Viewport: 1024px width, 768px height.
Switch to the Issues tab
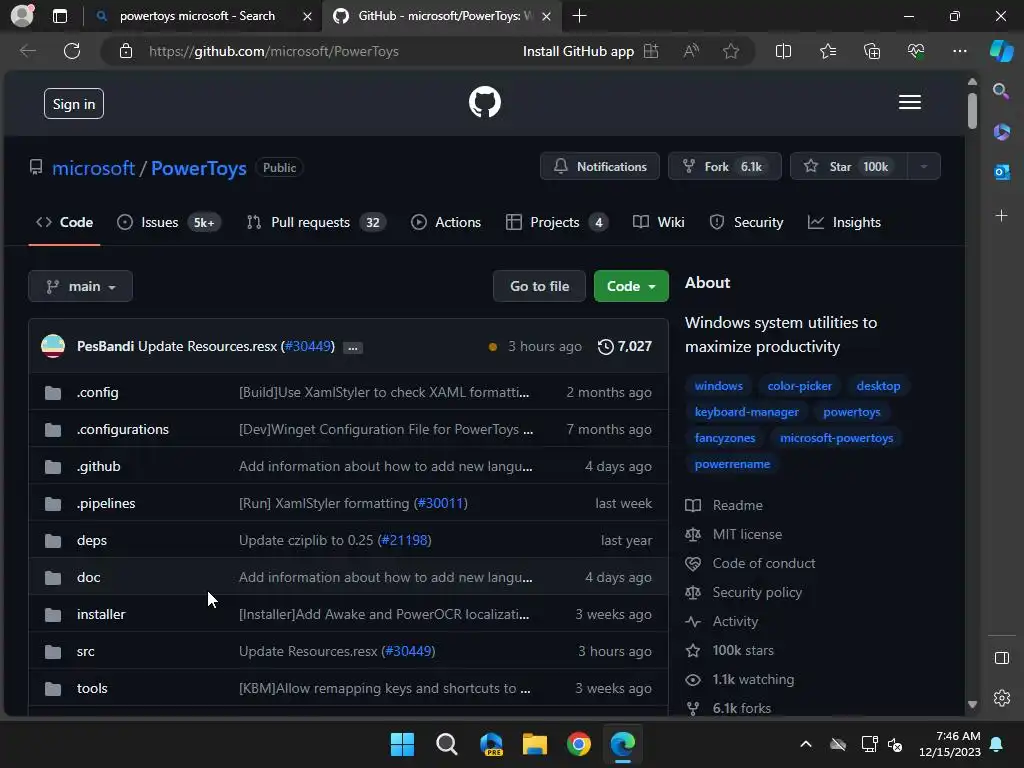(168, 223)
